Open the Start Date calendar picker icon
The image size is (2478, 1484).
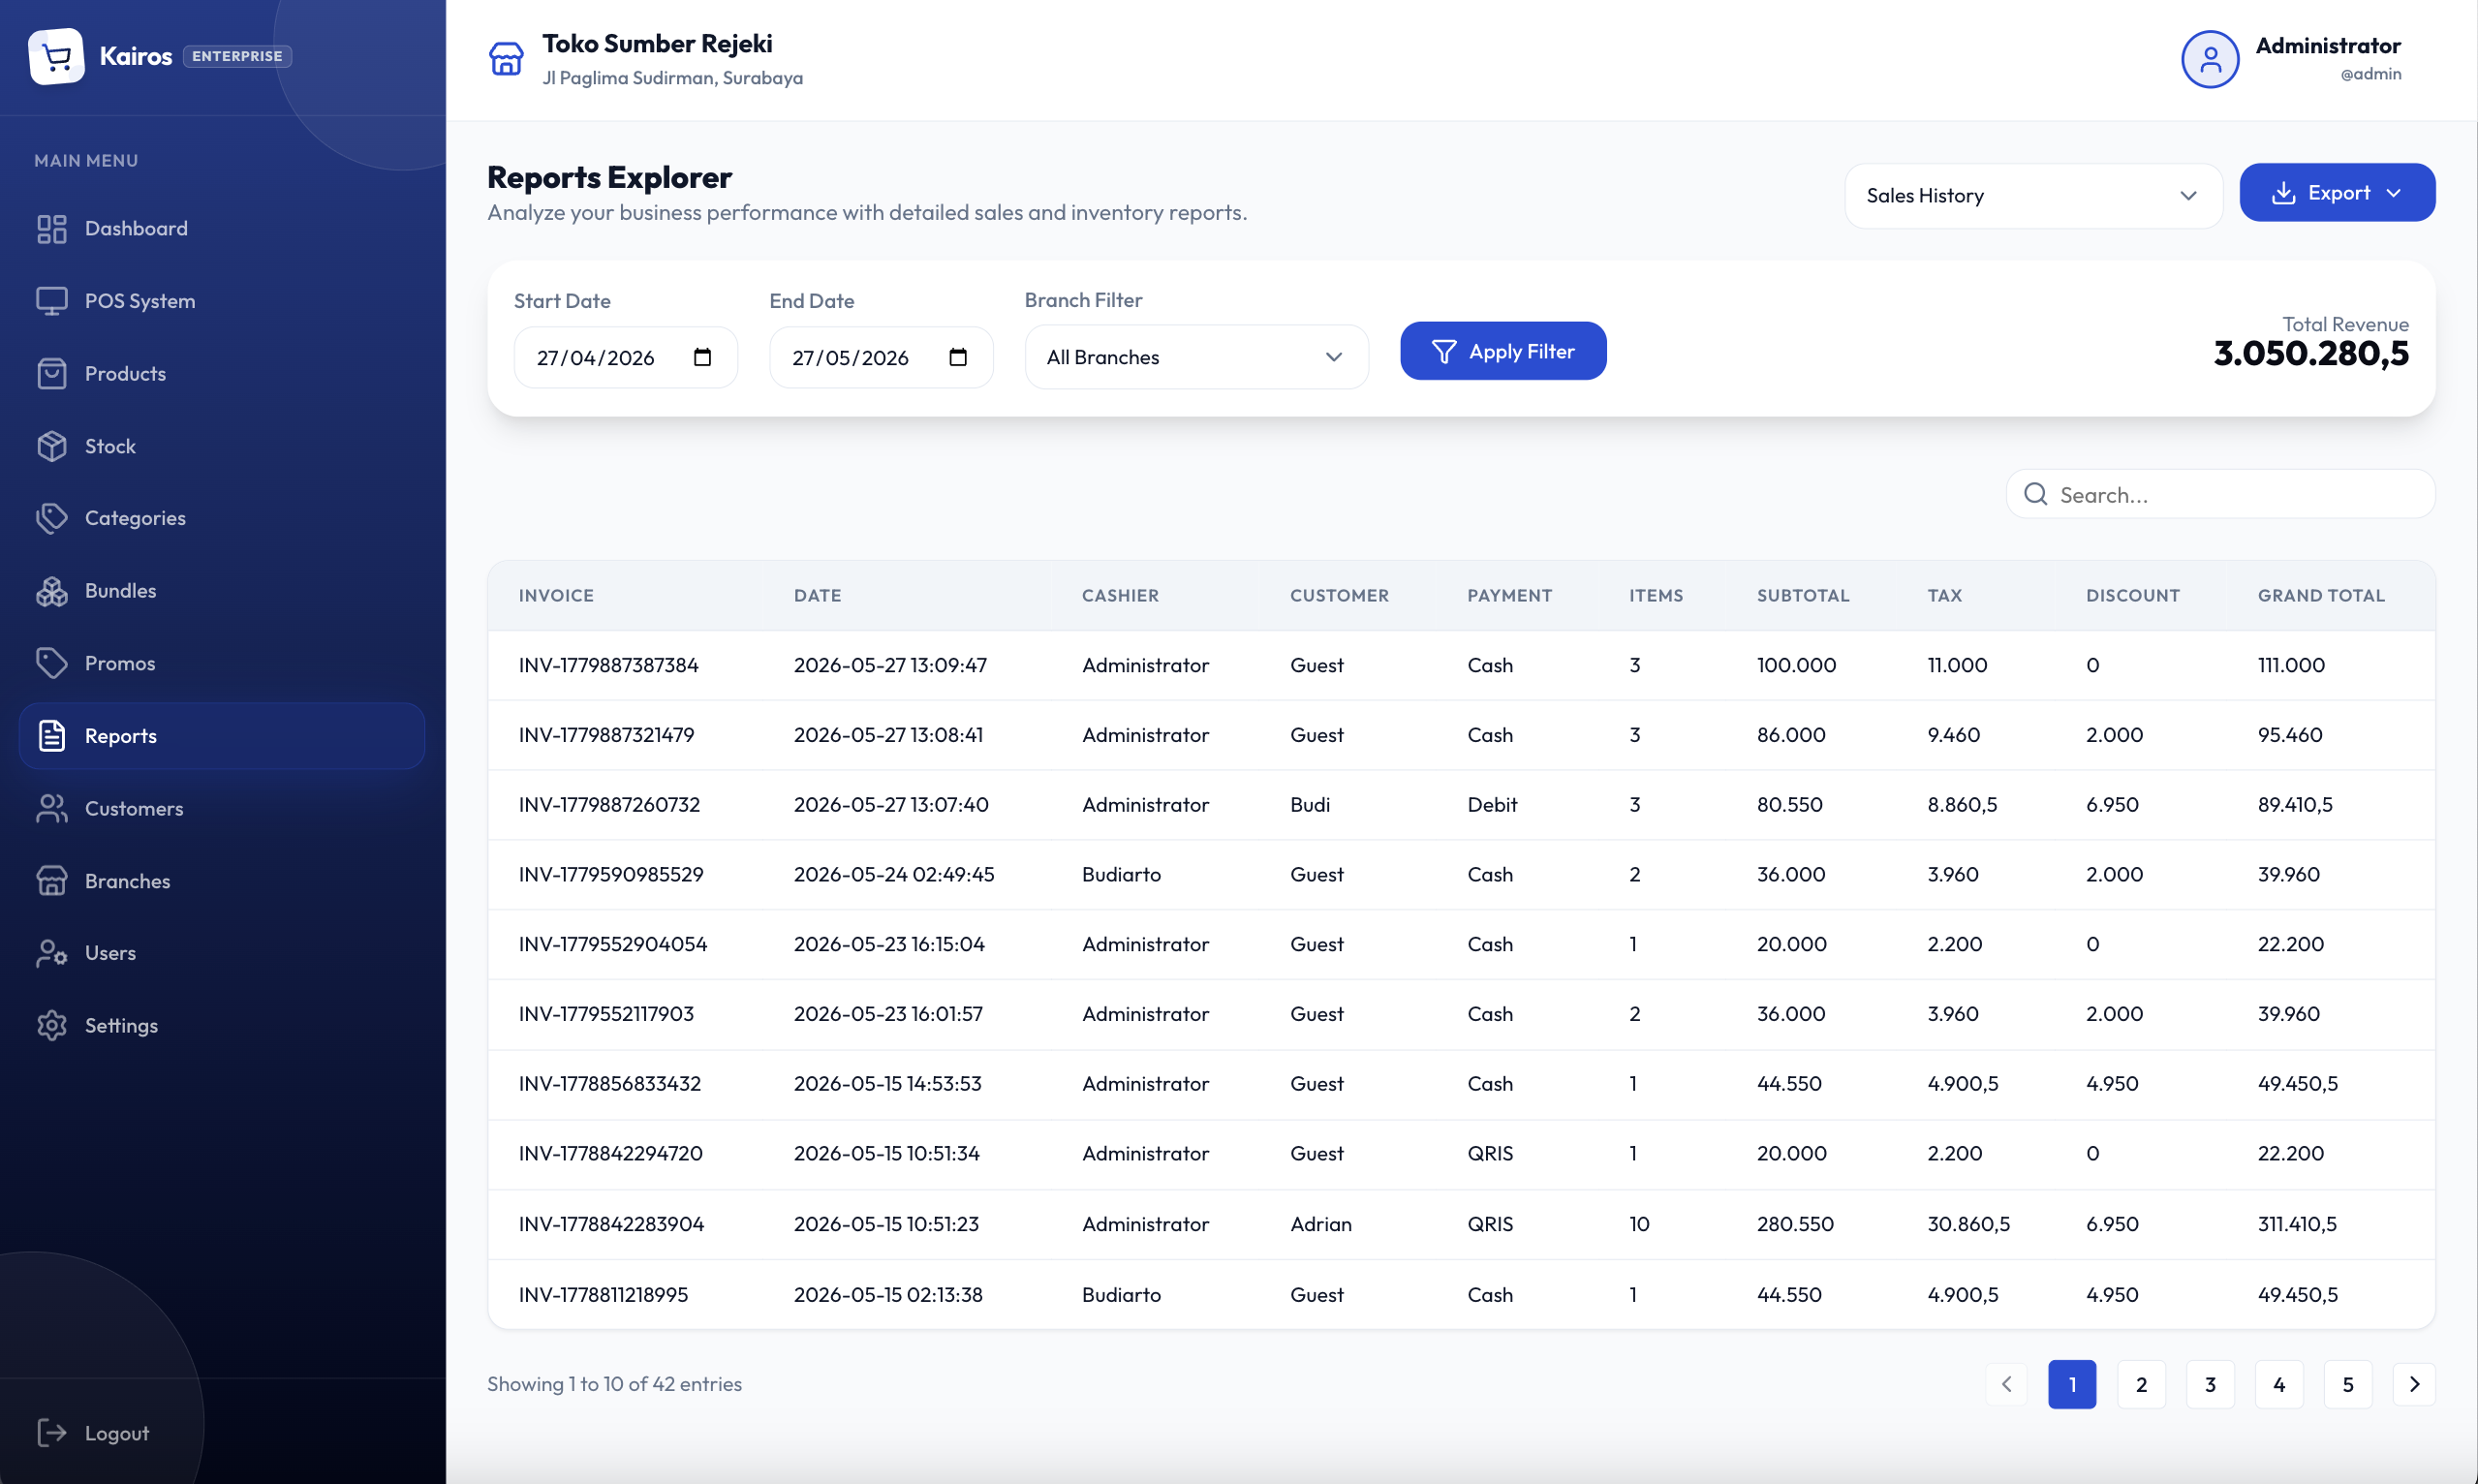[702, 357]
